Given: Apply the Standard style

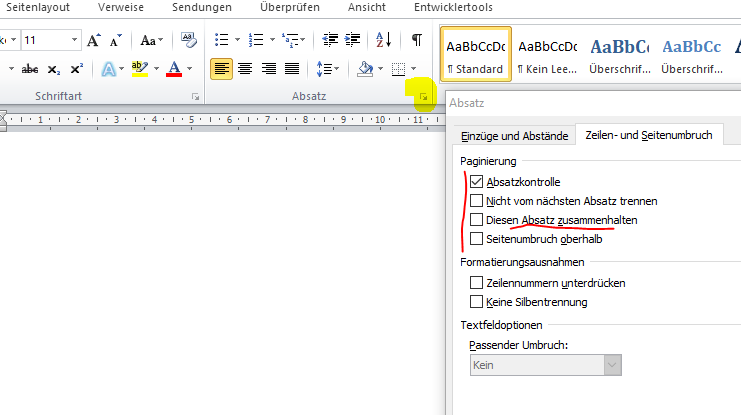Looking at the screenshot, I should coord(476,54).
